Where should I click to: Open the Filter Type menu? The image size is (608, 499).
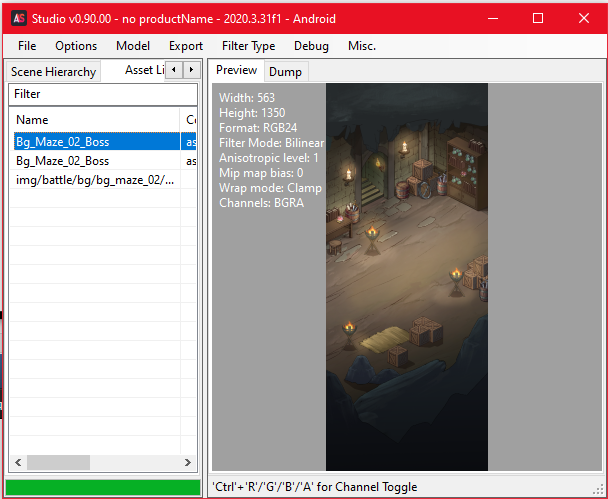(x=249, y=46)
